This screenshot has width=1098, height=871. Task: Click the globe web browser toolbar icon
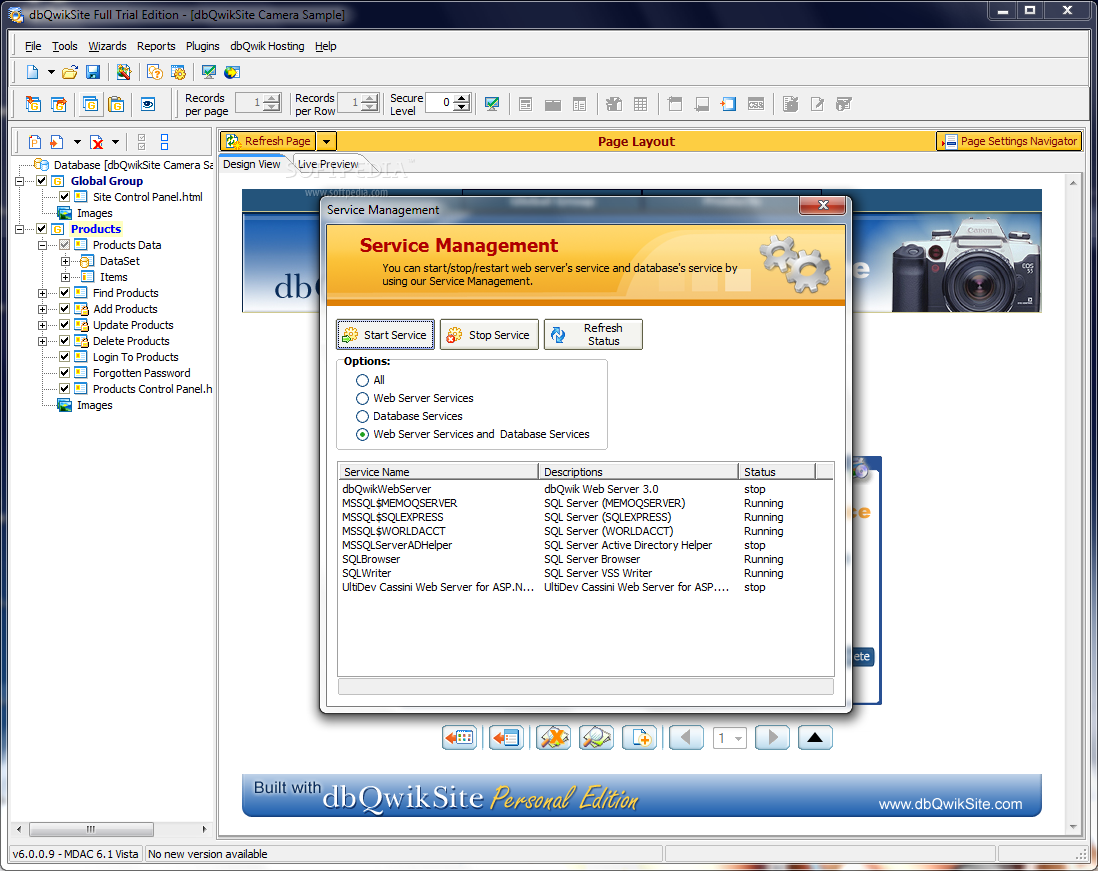[x=232, y=72]
